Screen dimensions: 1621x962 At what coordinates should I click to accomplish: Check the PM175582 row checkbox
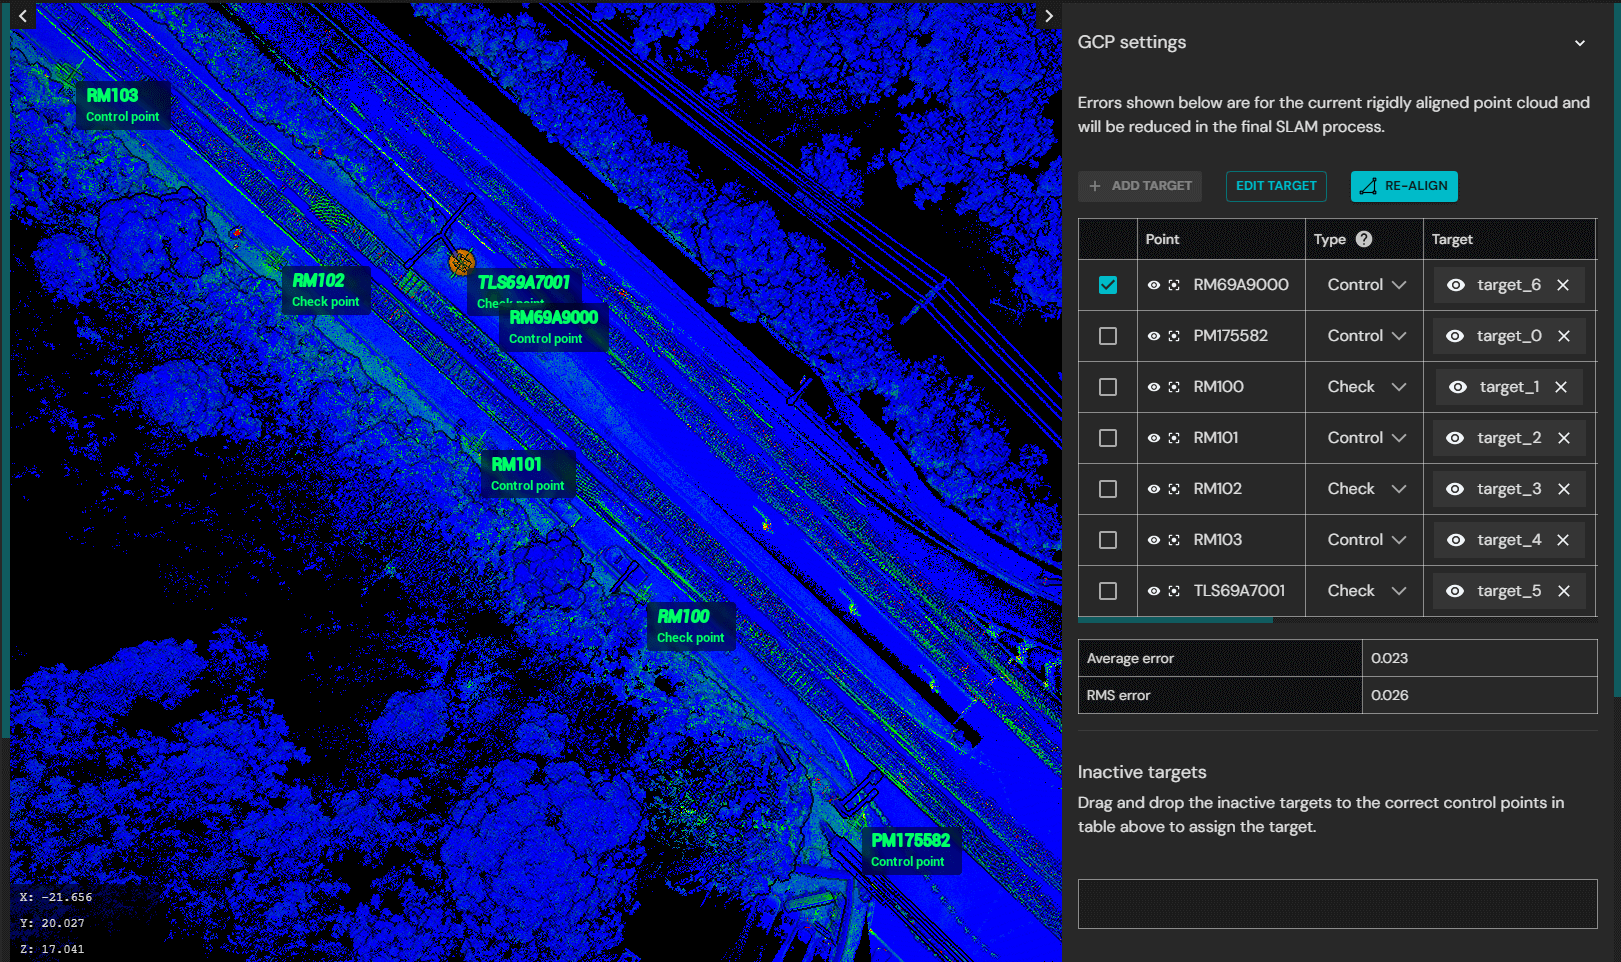click(1108, 336)
